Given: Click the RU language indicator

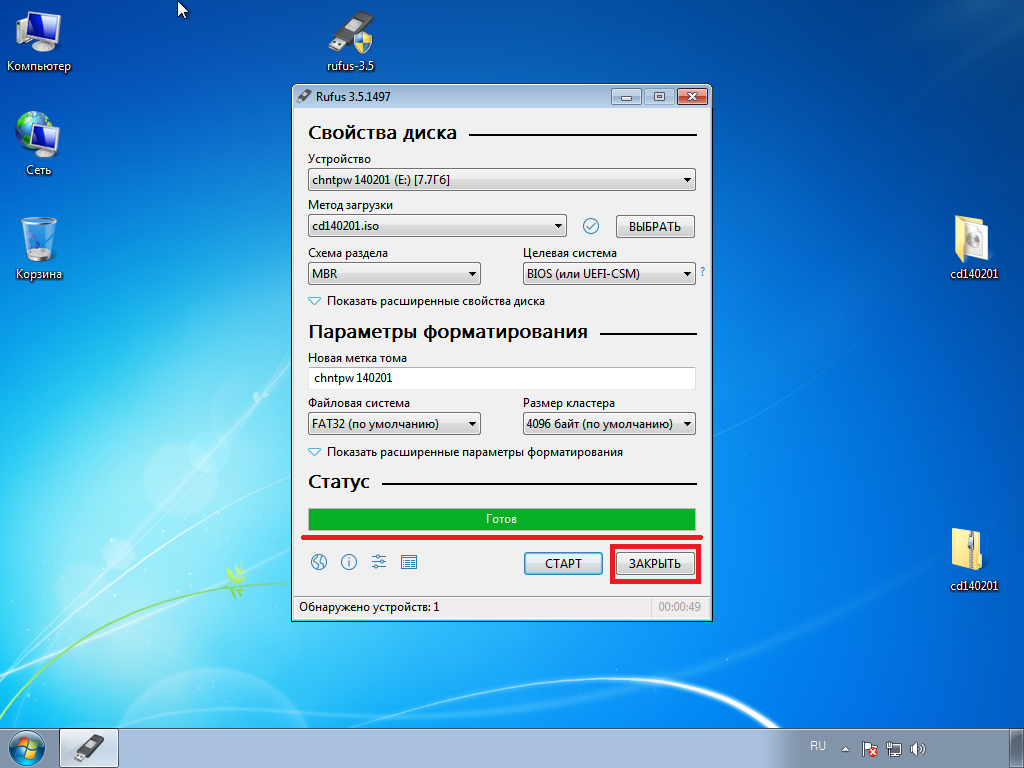Looking at the screenshot, I should [818, 746].
